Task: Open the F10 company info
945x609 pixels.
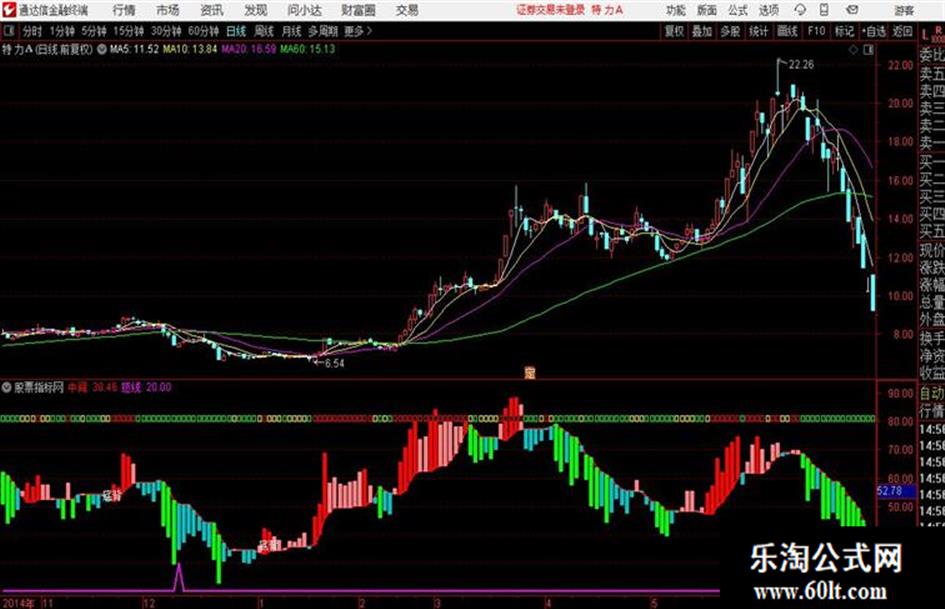Action: 816,31
